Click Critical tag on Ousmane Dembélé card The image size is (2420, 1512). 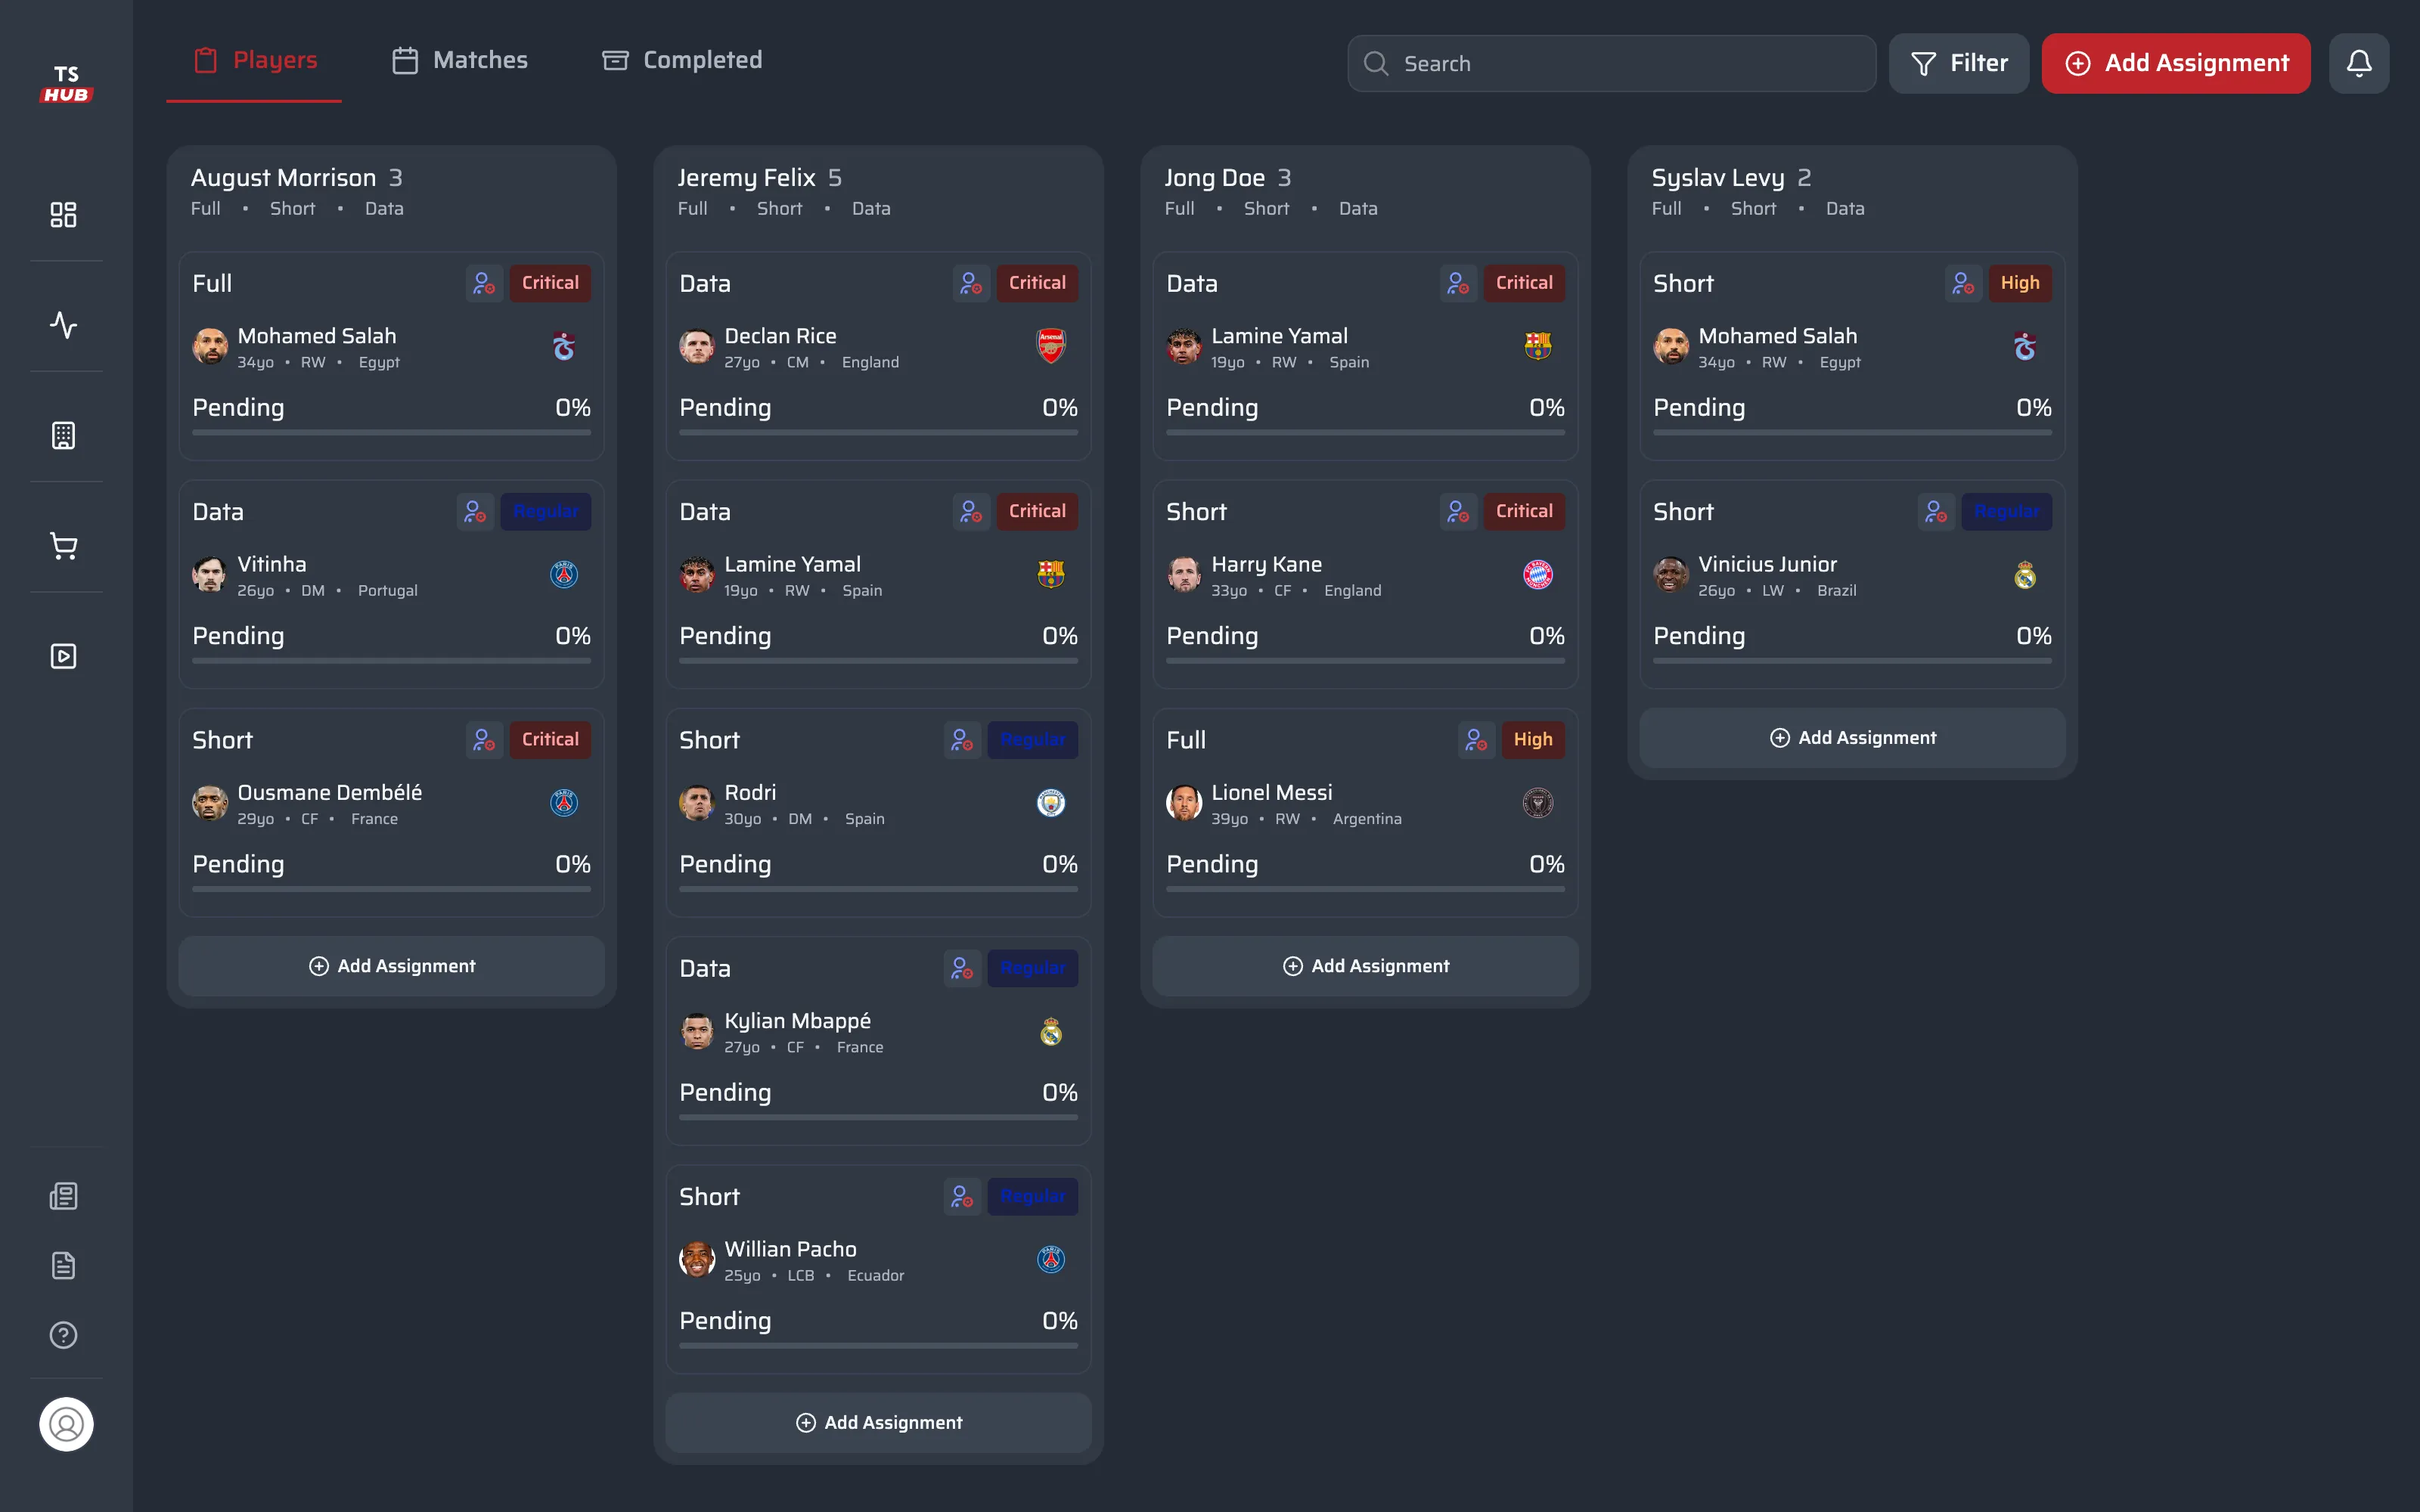pos(550,739)
